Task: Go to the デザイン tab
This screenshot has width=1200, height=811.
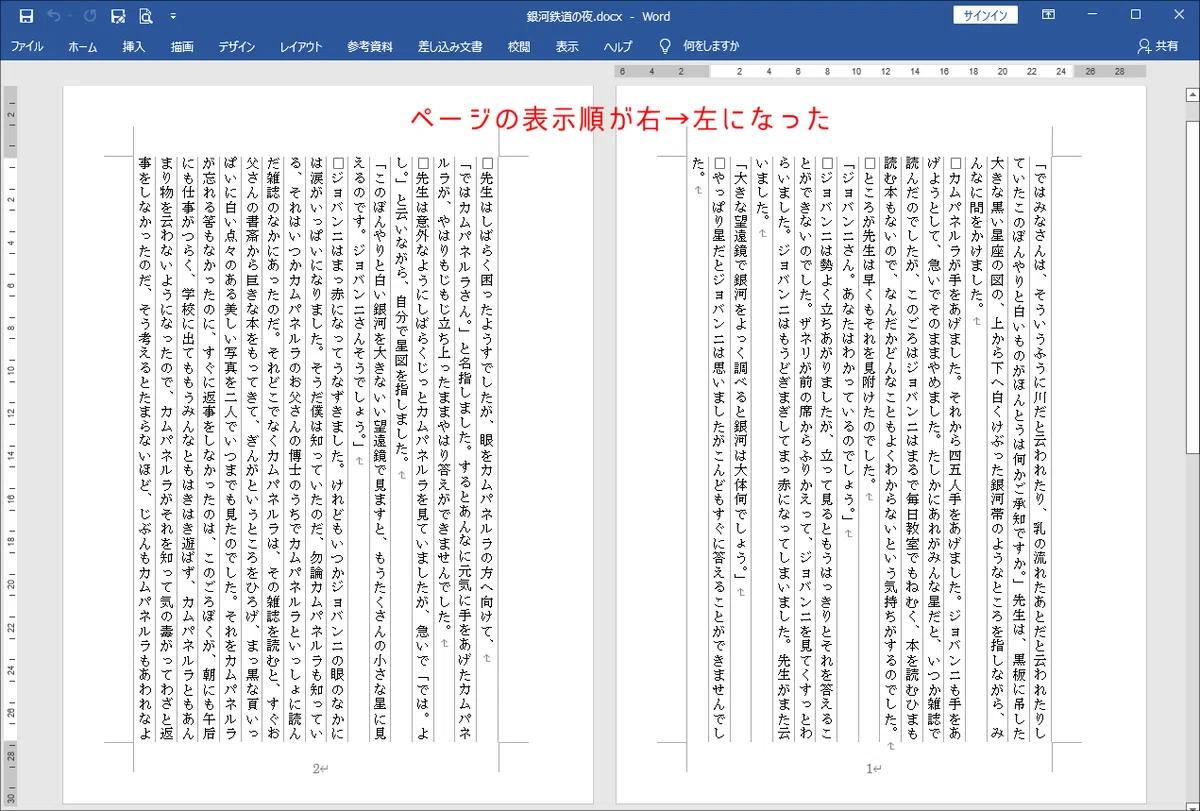Action: pos(237,47)
